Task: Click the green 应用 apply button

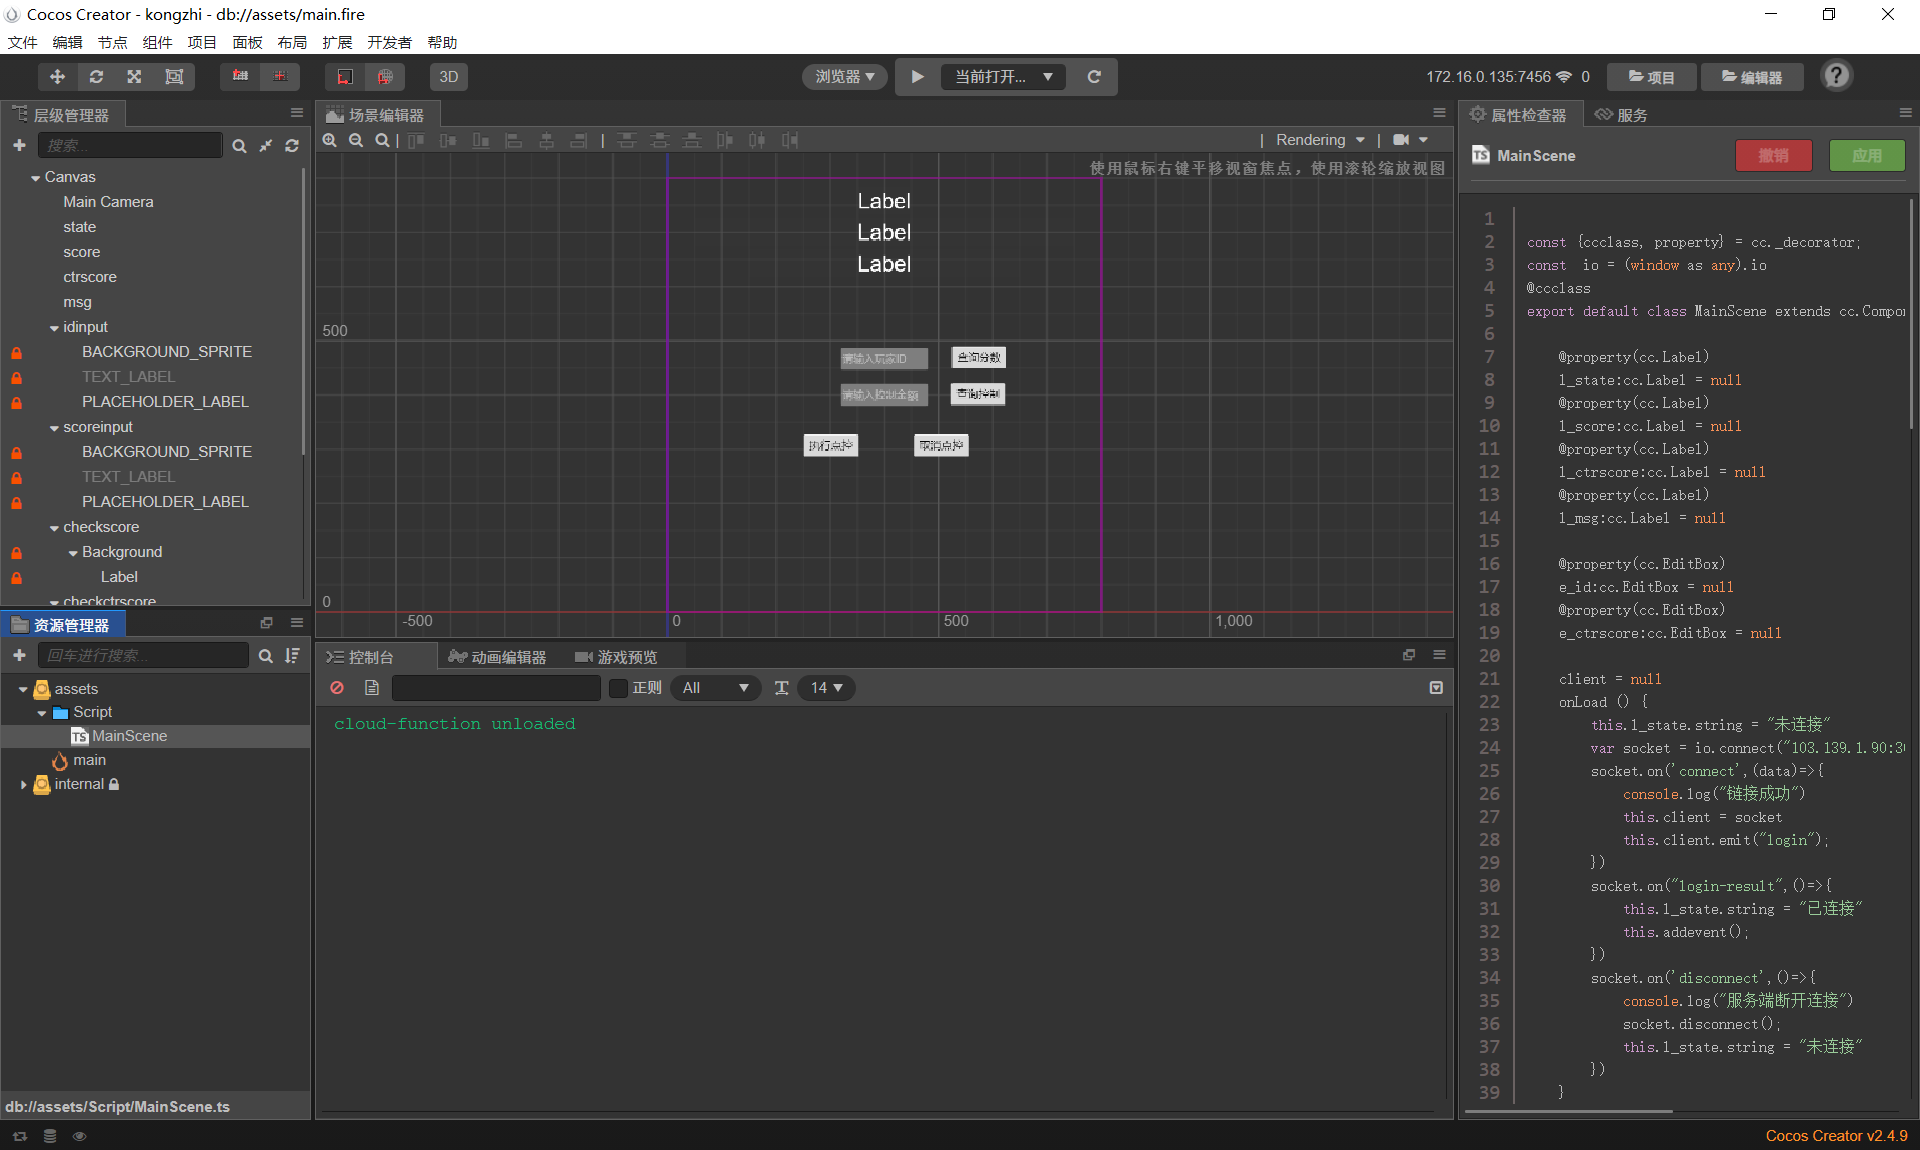Action: 1866,156
